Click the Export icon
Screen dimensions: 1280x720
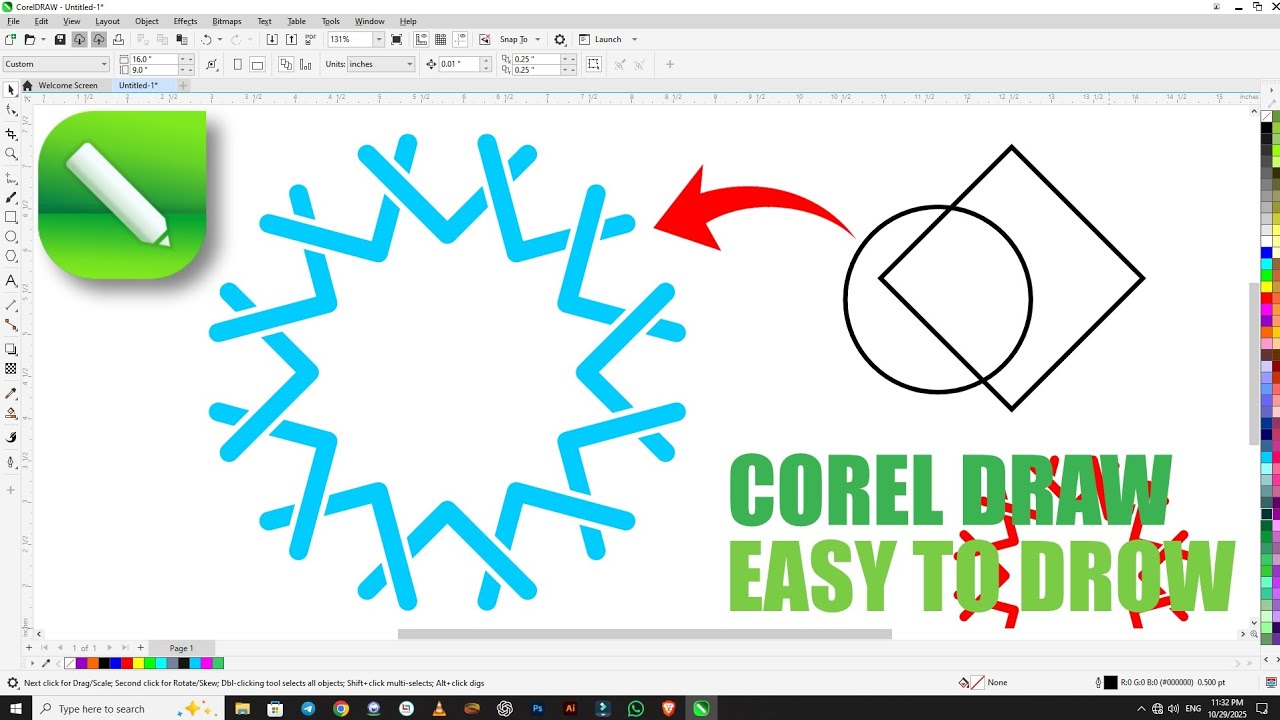pyautogui.click(x=291, y=40)
